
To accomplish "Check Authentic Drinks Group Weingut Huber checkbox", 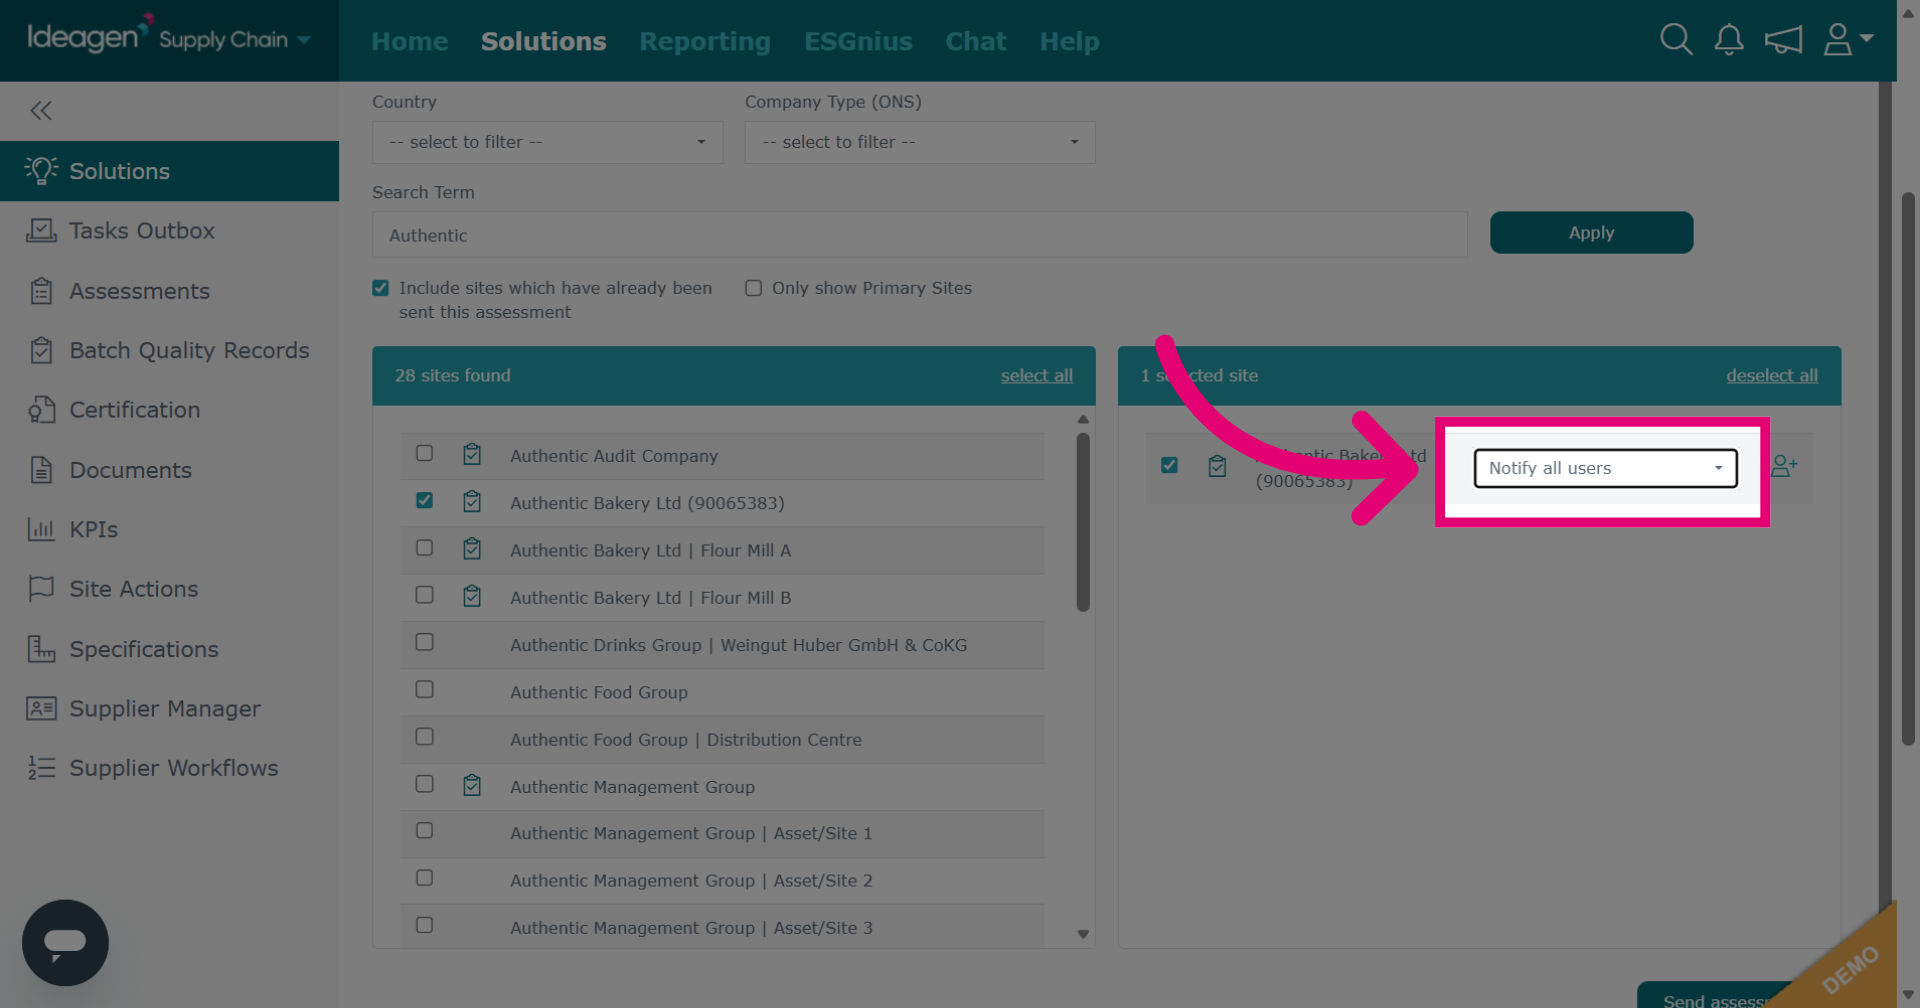I will click(x=424, y=642).
